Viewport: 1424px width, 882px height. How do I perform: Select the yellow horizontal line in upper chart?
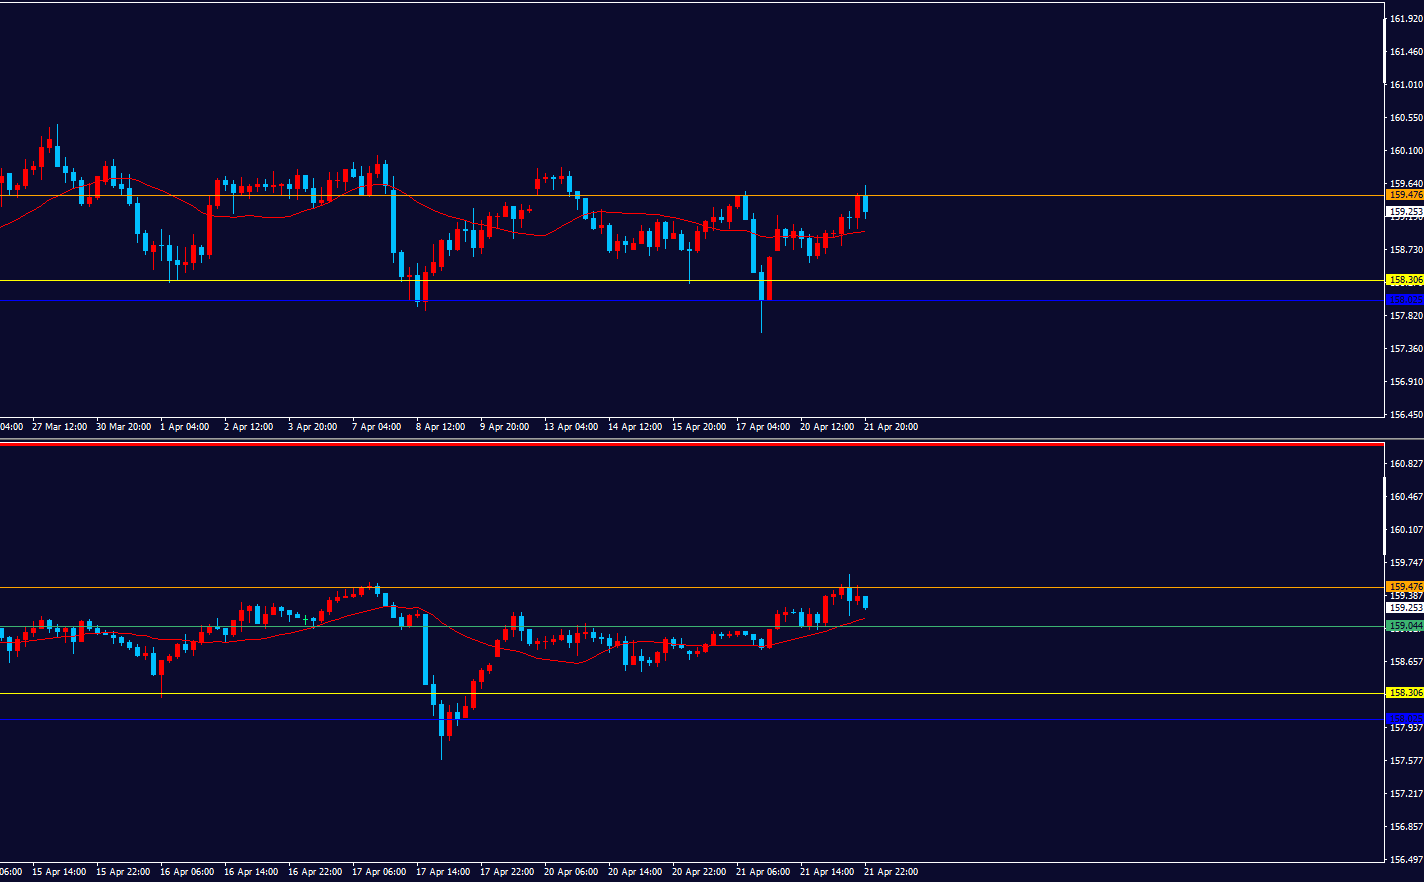click(600, 281)
